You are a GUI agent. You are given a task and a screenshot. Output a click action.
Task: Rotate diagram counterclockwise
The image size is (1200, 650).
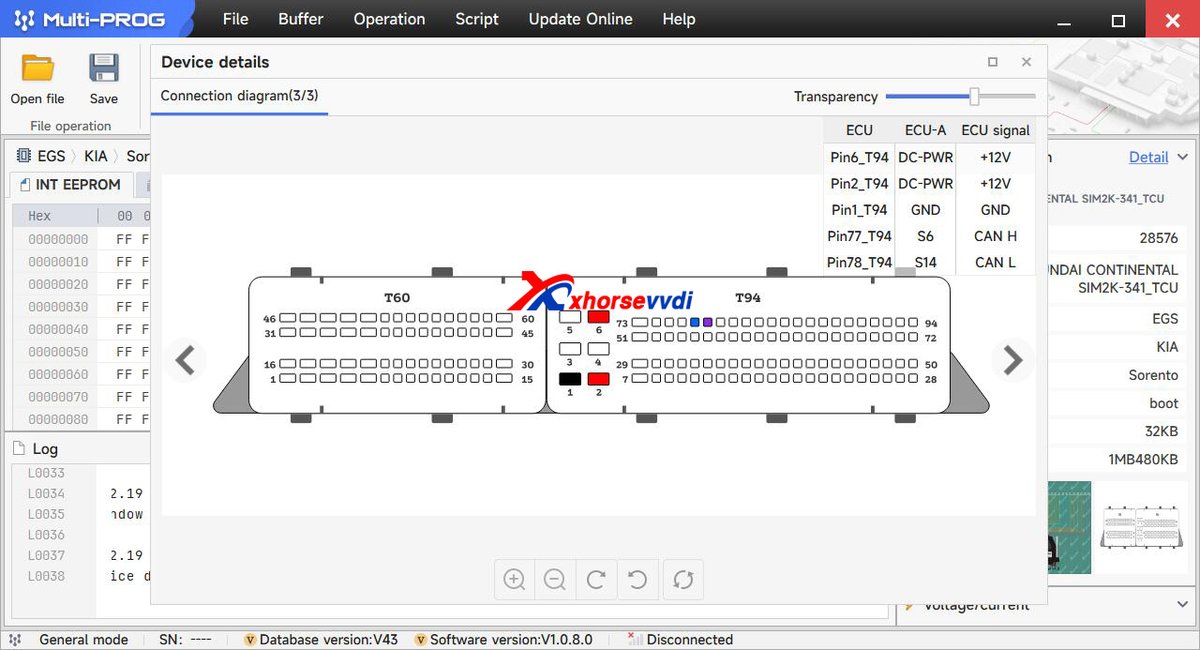(x=637, y=579)
